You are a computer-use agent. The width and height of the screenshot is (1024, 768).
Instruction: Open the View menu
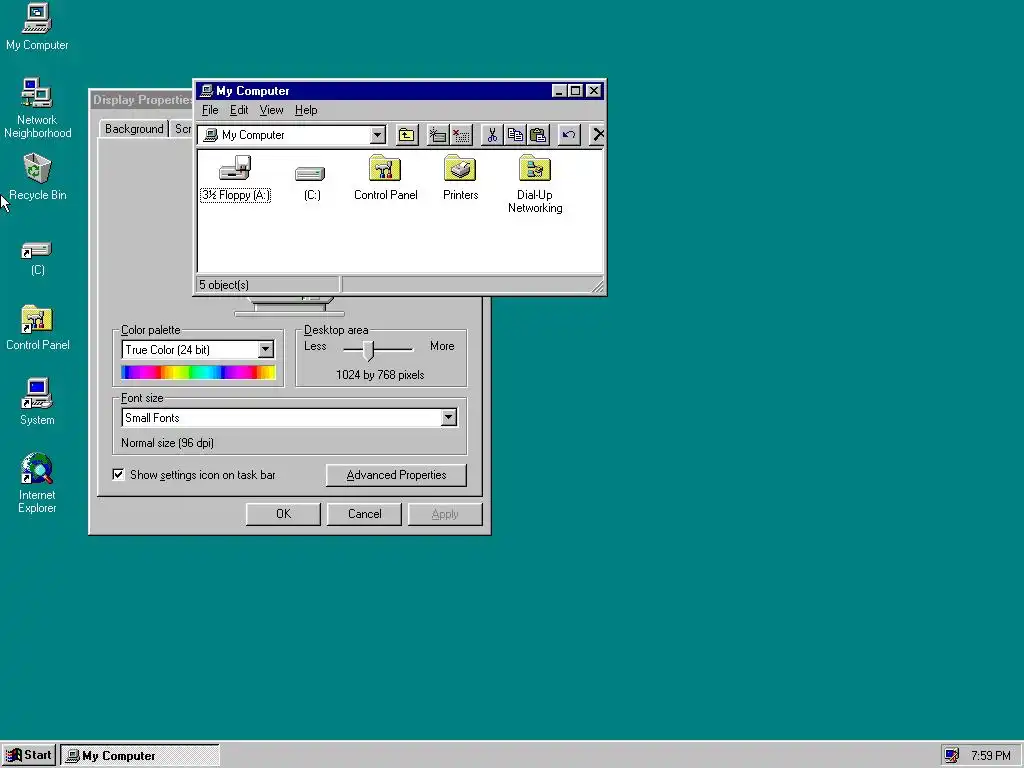[x=271, y=110]
